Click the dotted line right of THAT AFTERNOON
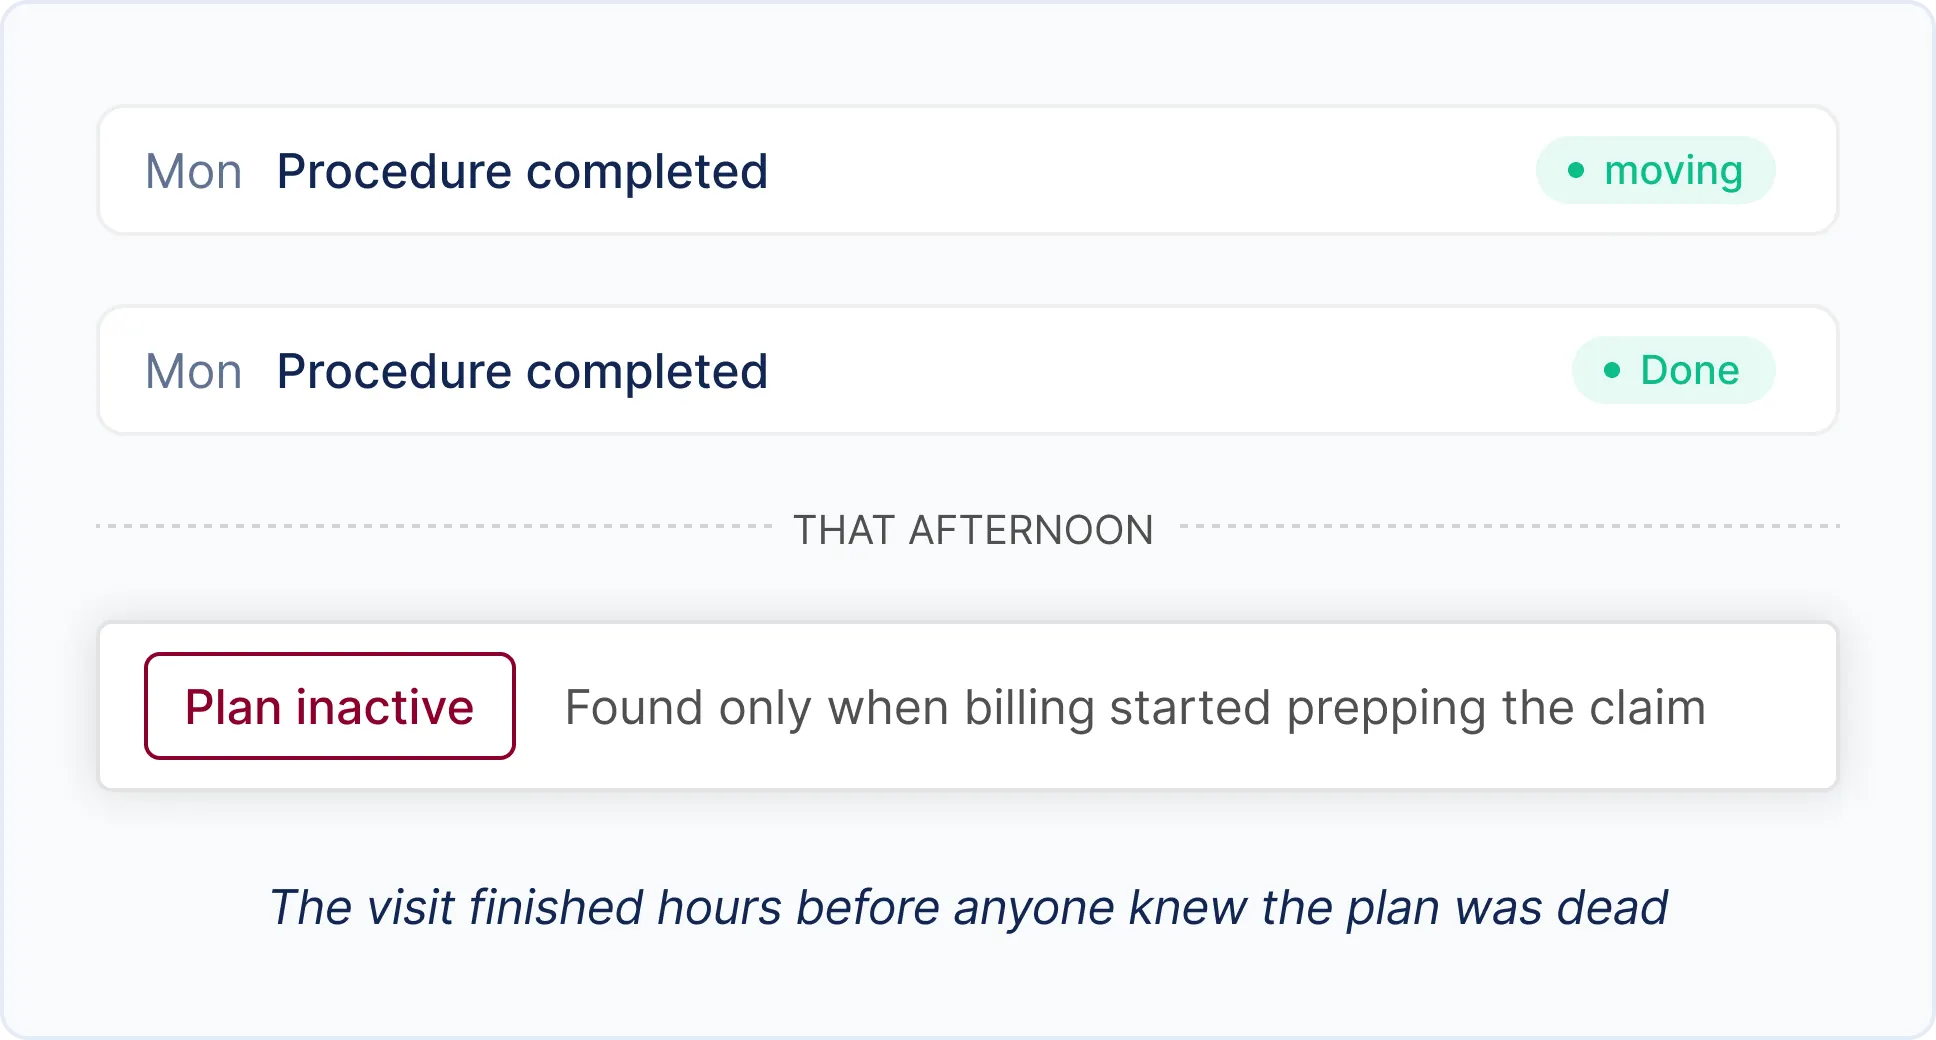Viewport: 1936px width, 1040px height. click(x=1509, y=526)
